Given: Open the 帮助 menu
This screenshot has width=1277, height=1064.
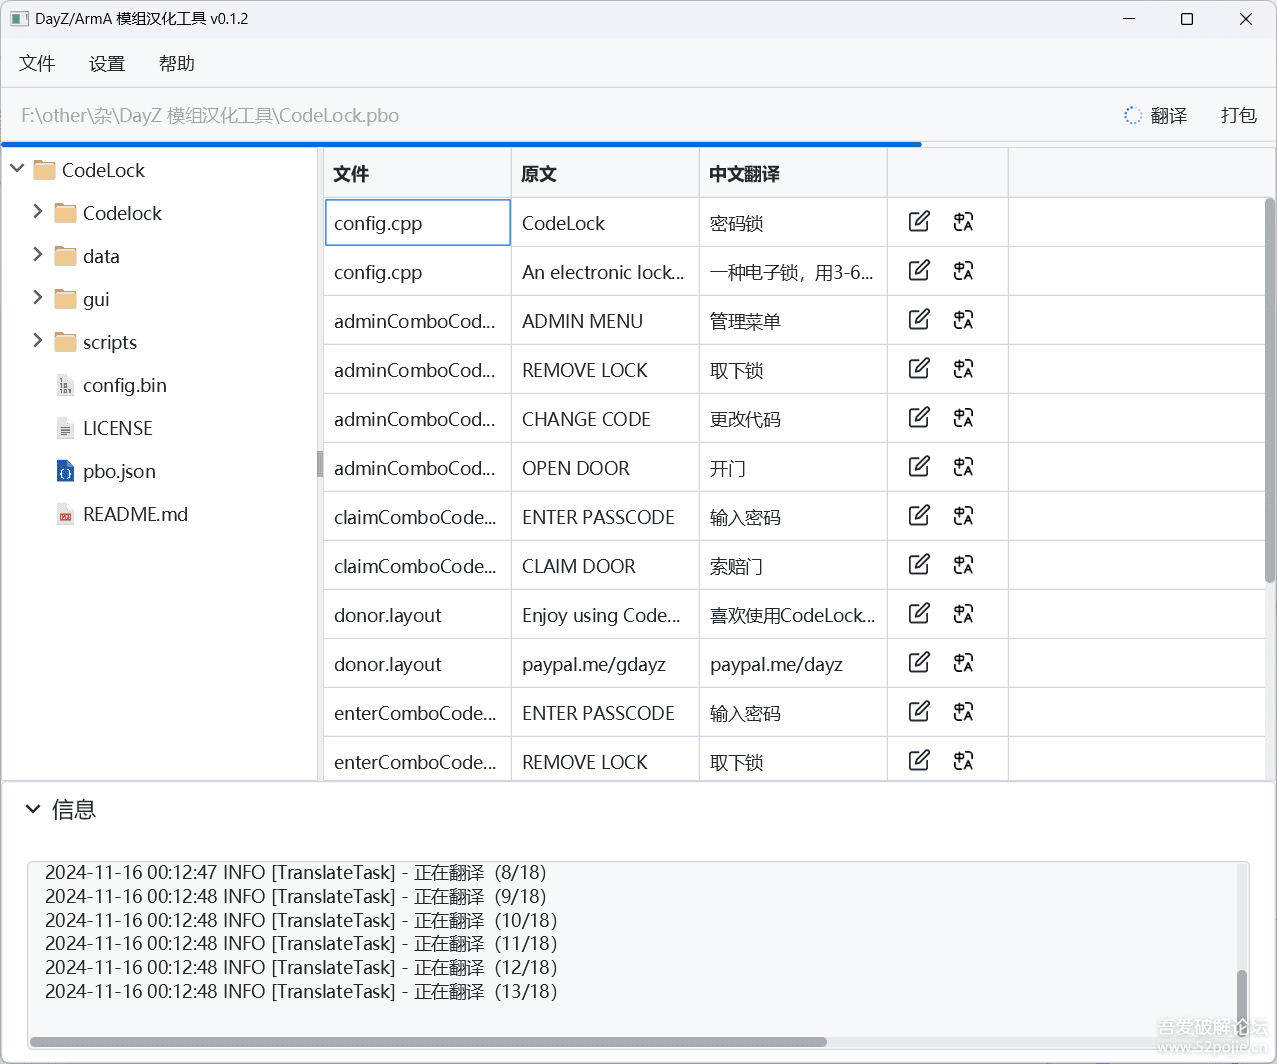Looking at the screenshot, I should tap(177, 64).
